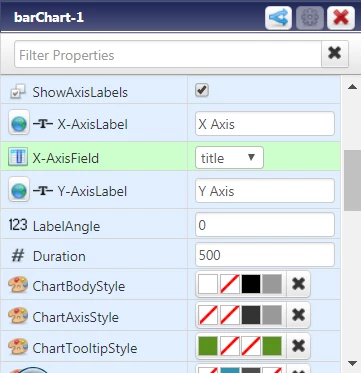Click the scrollbar down arrow
The image size is (361, 373).
coord(352,363)
